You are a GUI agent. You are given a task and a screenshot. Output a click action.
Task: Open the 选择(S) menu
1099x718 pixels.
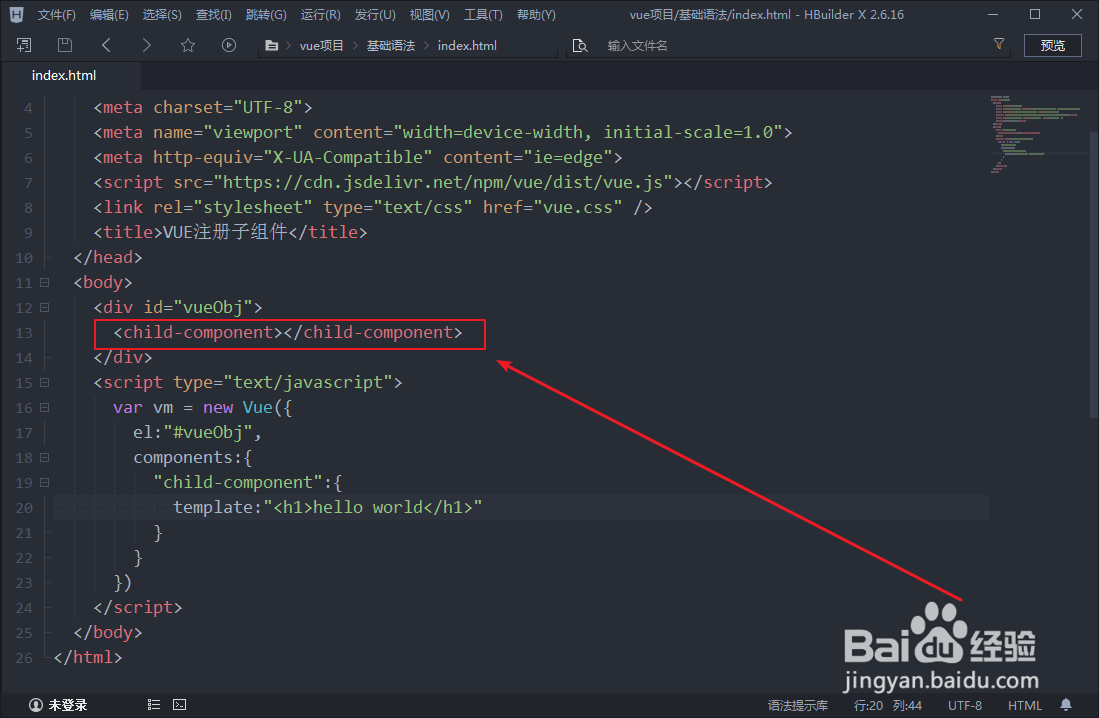point(162,15)
